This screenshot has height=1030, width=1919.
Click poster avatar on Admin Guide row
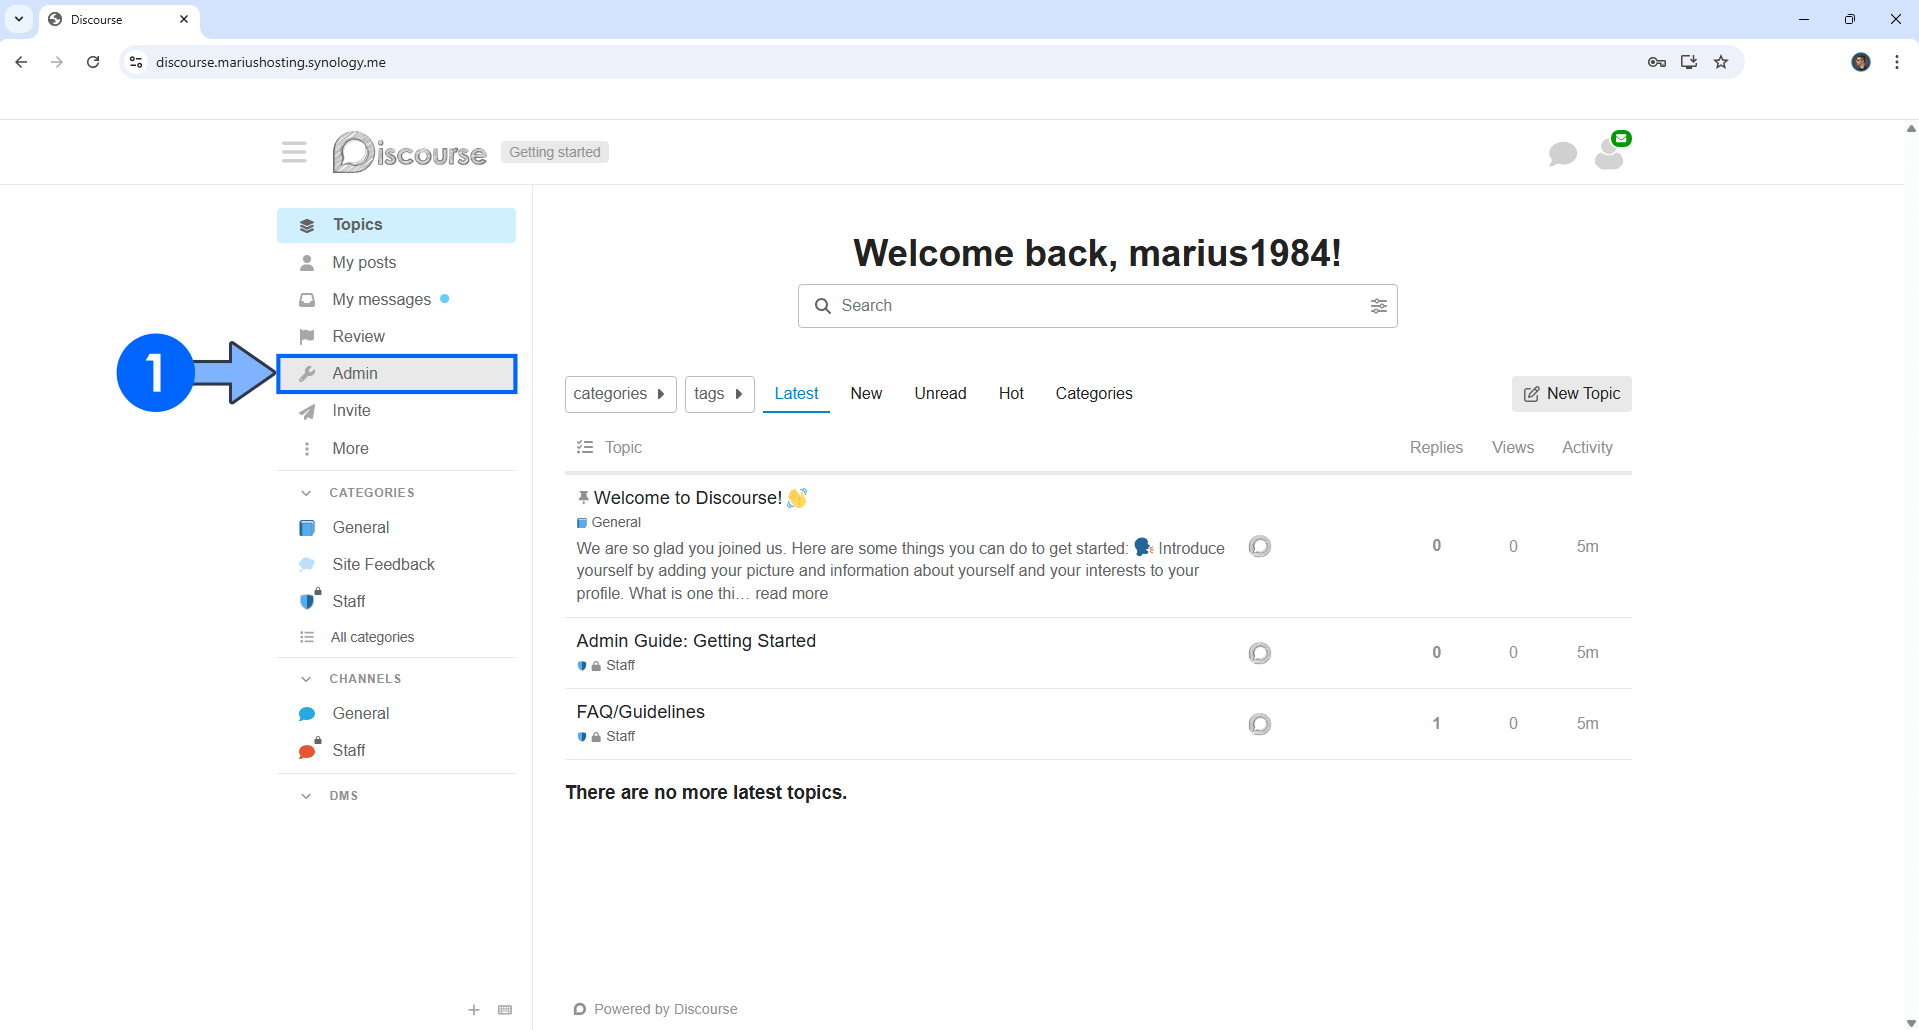pos(1260,653)
